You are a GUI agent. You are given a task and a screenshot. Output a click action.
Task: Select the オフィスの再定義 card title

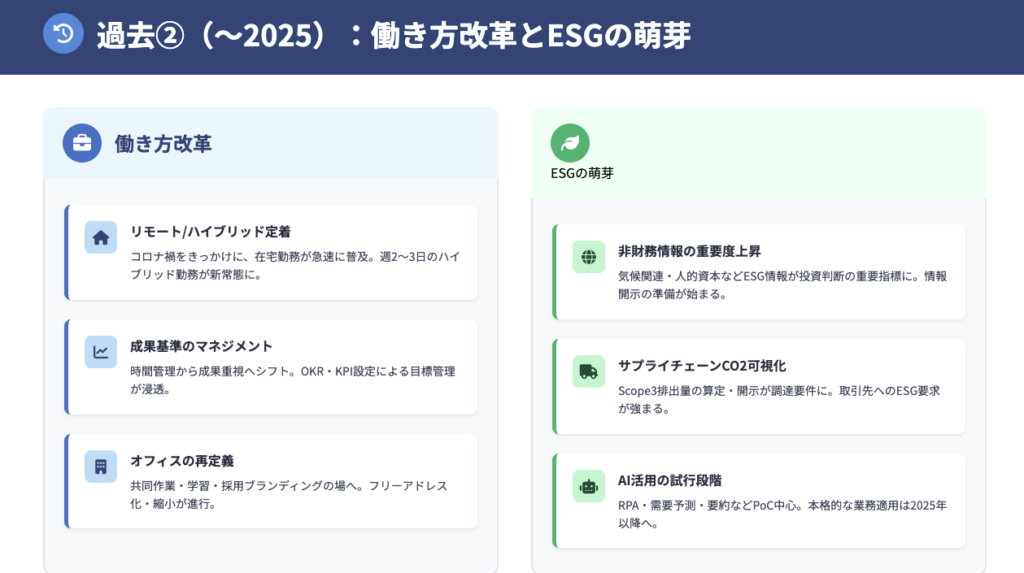point(182,460)
